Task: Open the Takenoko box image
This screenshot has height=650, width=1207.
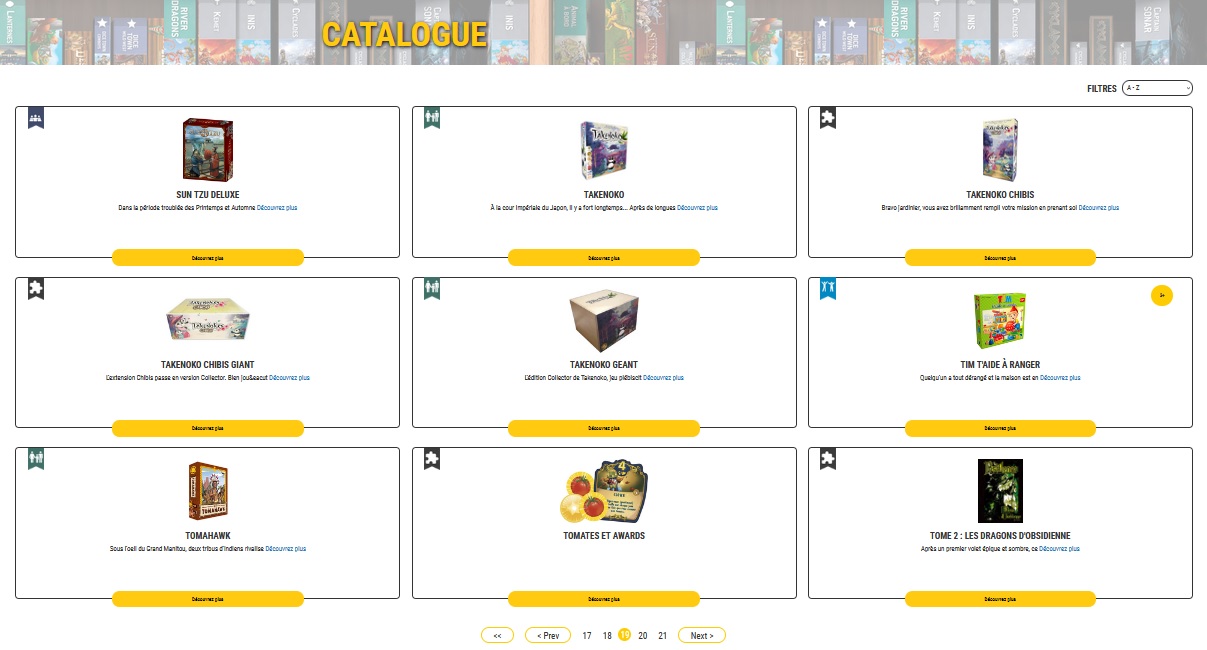Action: pyautogui.click(x=604, y=150)
